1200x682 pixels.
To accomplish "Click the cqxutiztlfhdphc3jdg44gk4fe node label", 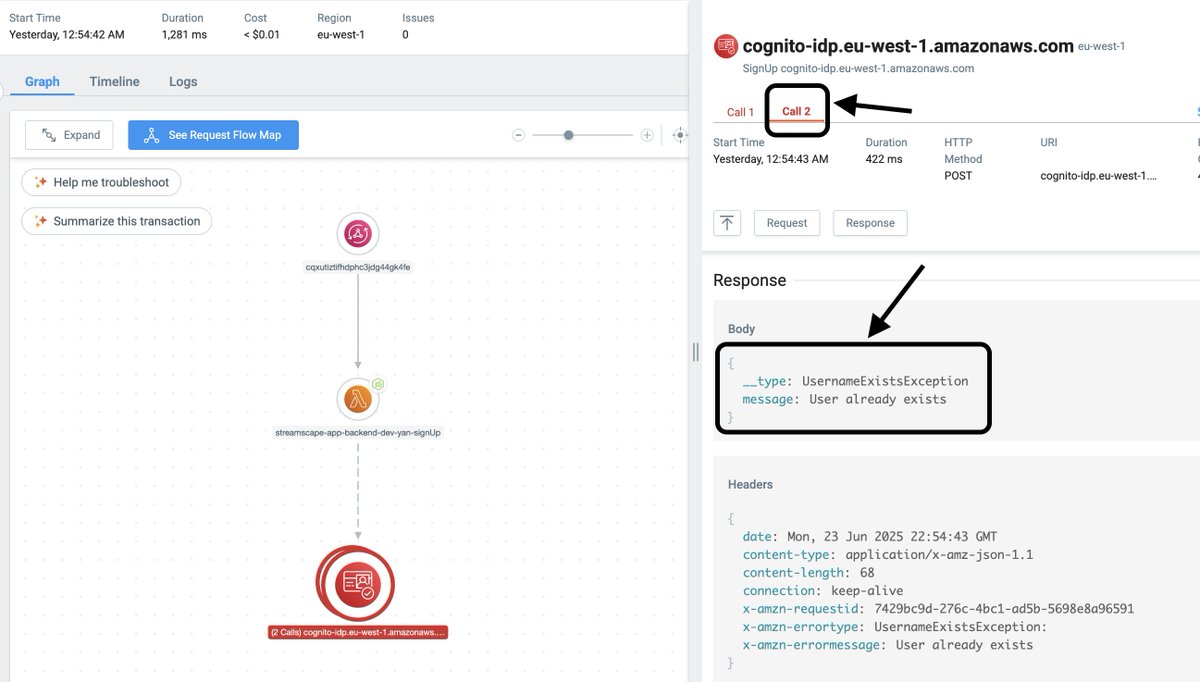I will point(358,267).
